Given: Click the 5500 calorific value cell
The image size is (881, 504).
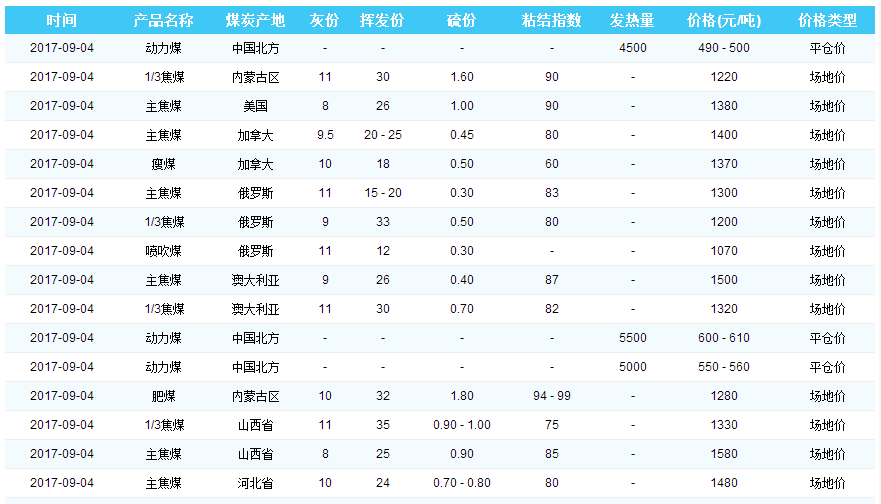Looking at the screenshot, I should (632, 338).
